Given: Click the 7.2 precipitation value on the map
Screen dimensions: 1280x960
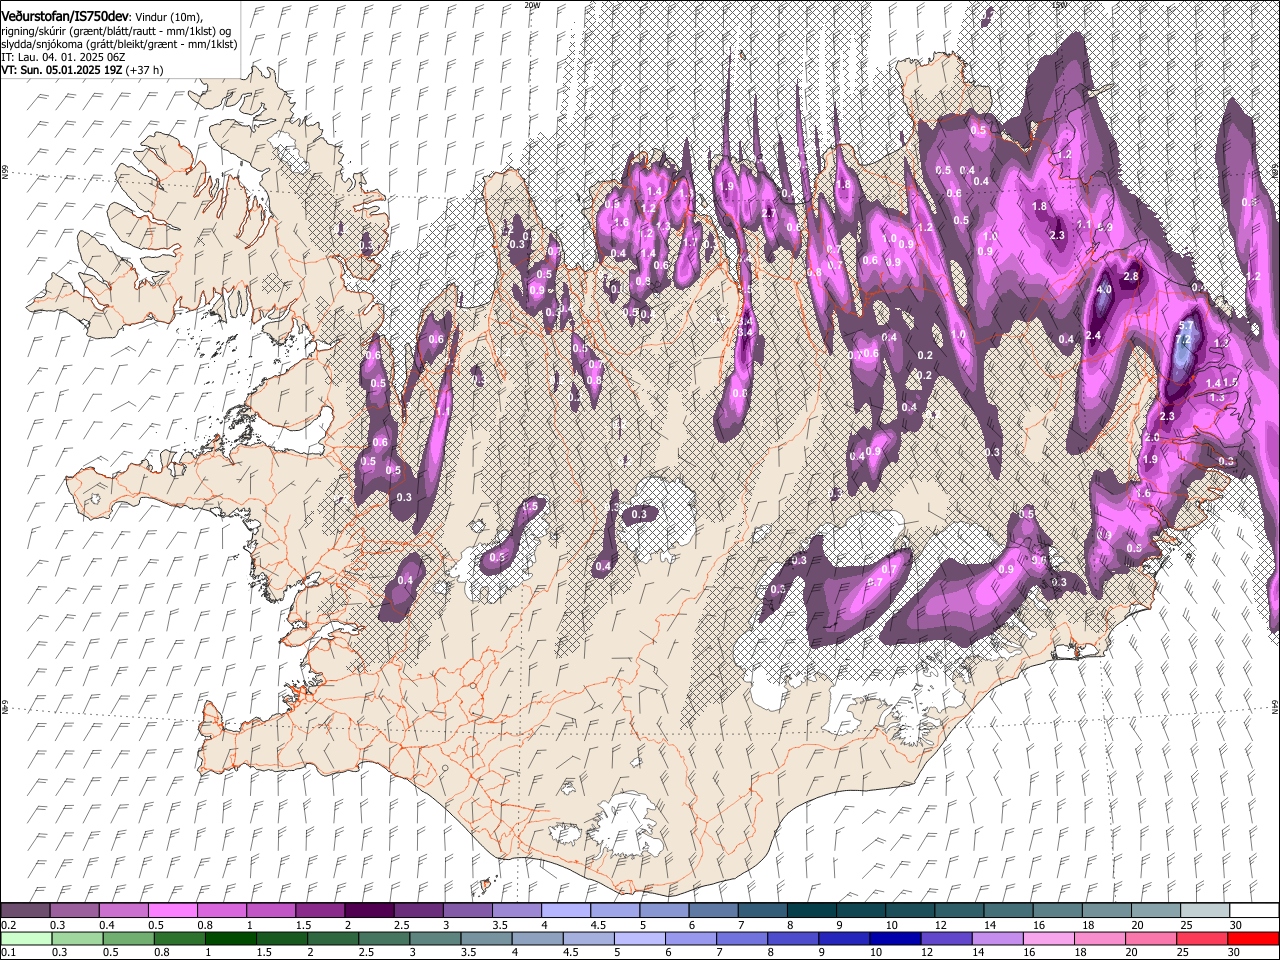Looking at the screenshot, I should 1184,340.
